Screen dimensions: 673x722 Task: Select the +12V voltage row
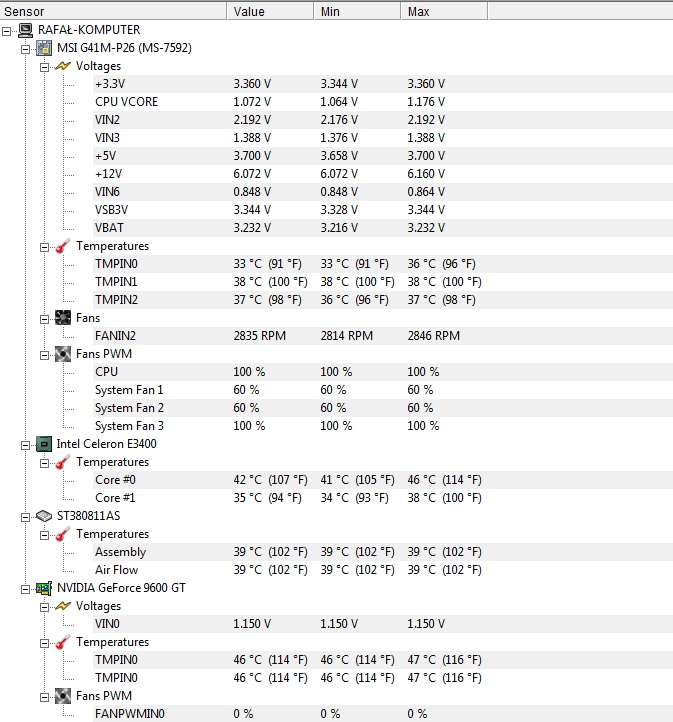coord(383,174)
